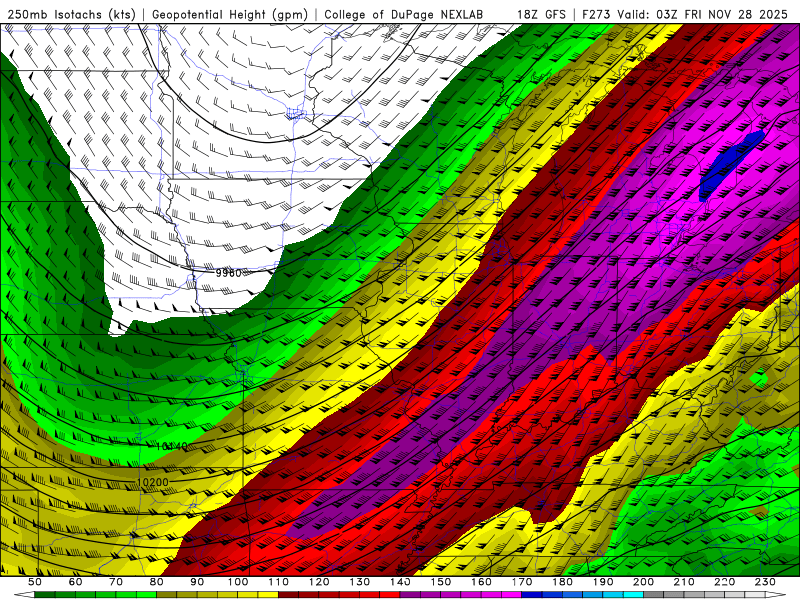Click the 10200 height contour label

pyautogui.click(x=153, y=482)
